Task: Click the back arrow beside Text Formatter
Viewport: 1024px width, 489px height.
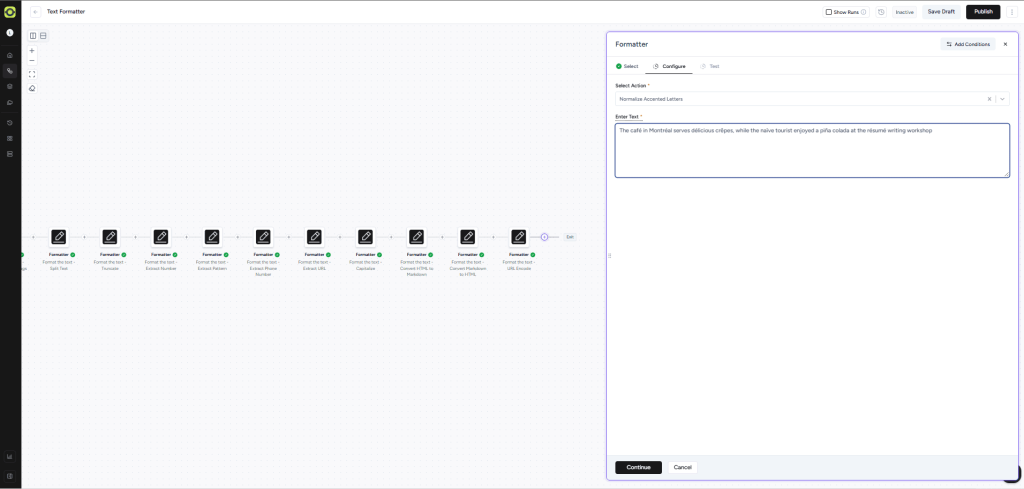Action: click(x=36, y=12)
